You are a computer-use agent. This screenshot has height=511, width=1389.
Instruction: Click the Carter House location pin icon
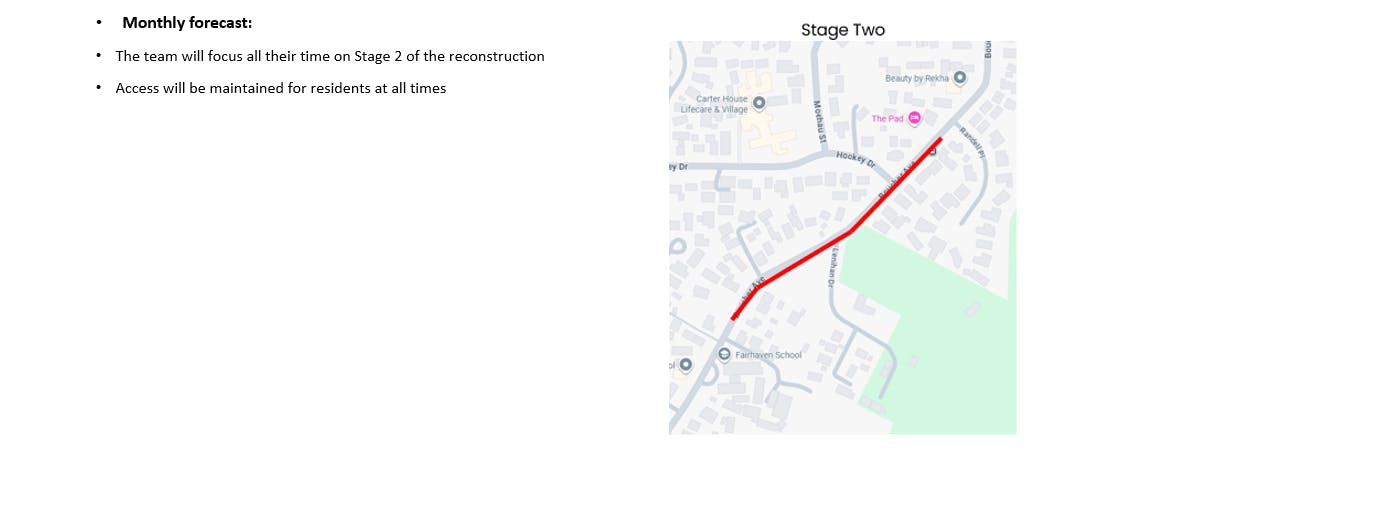(x=758, y=102)
